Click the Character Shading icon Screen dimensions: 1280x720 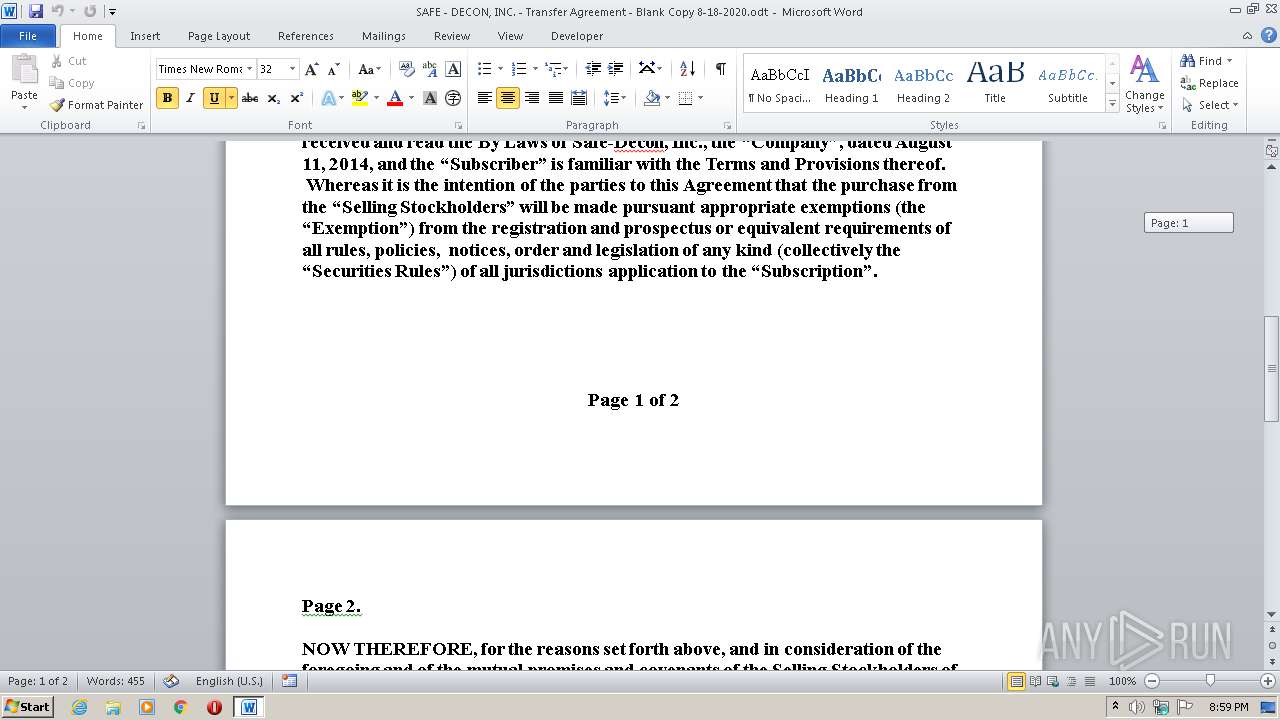click(x=430, y=98)
